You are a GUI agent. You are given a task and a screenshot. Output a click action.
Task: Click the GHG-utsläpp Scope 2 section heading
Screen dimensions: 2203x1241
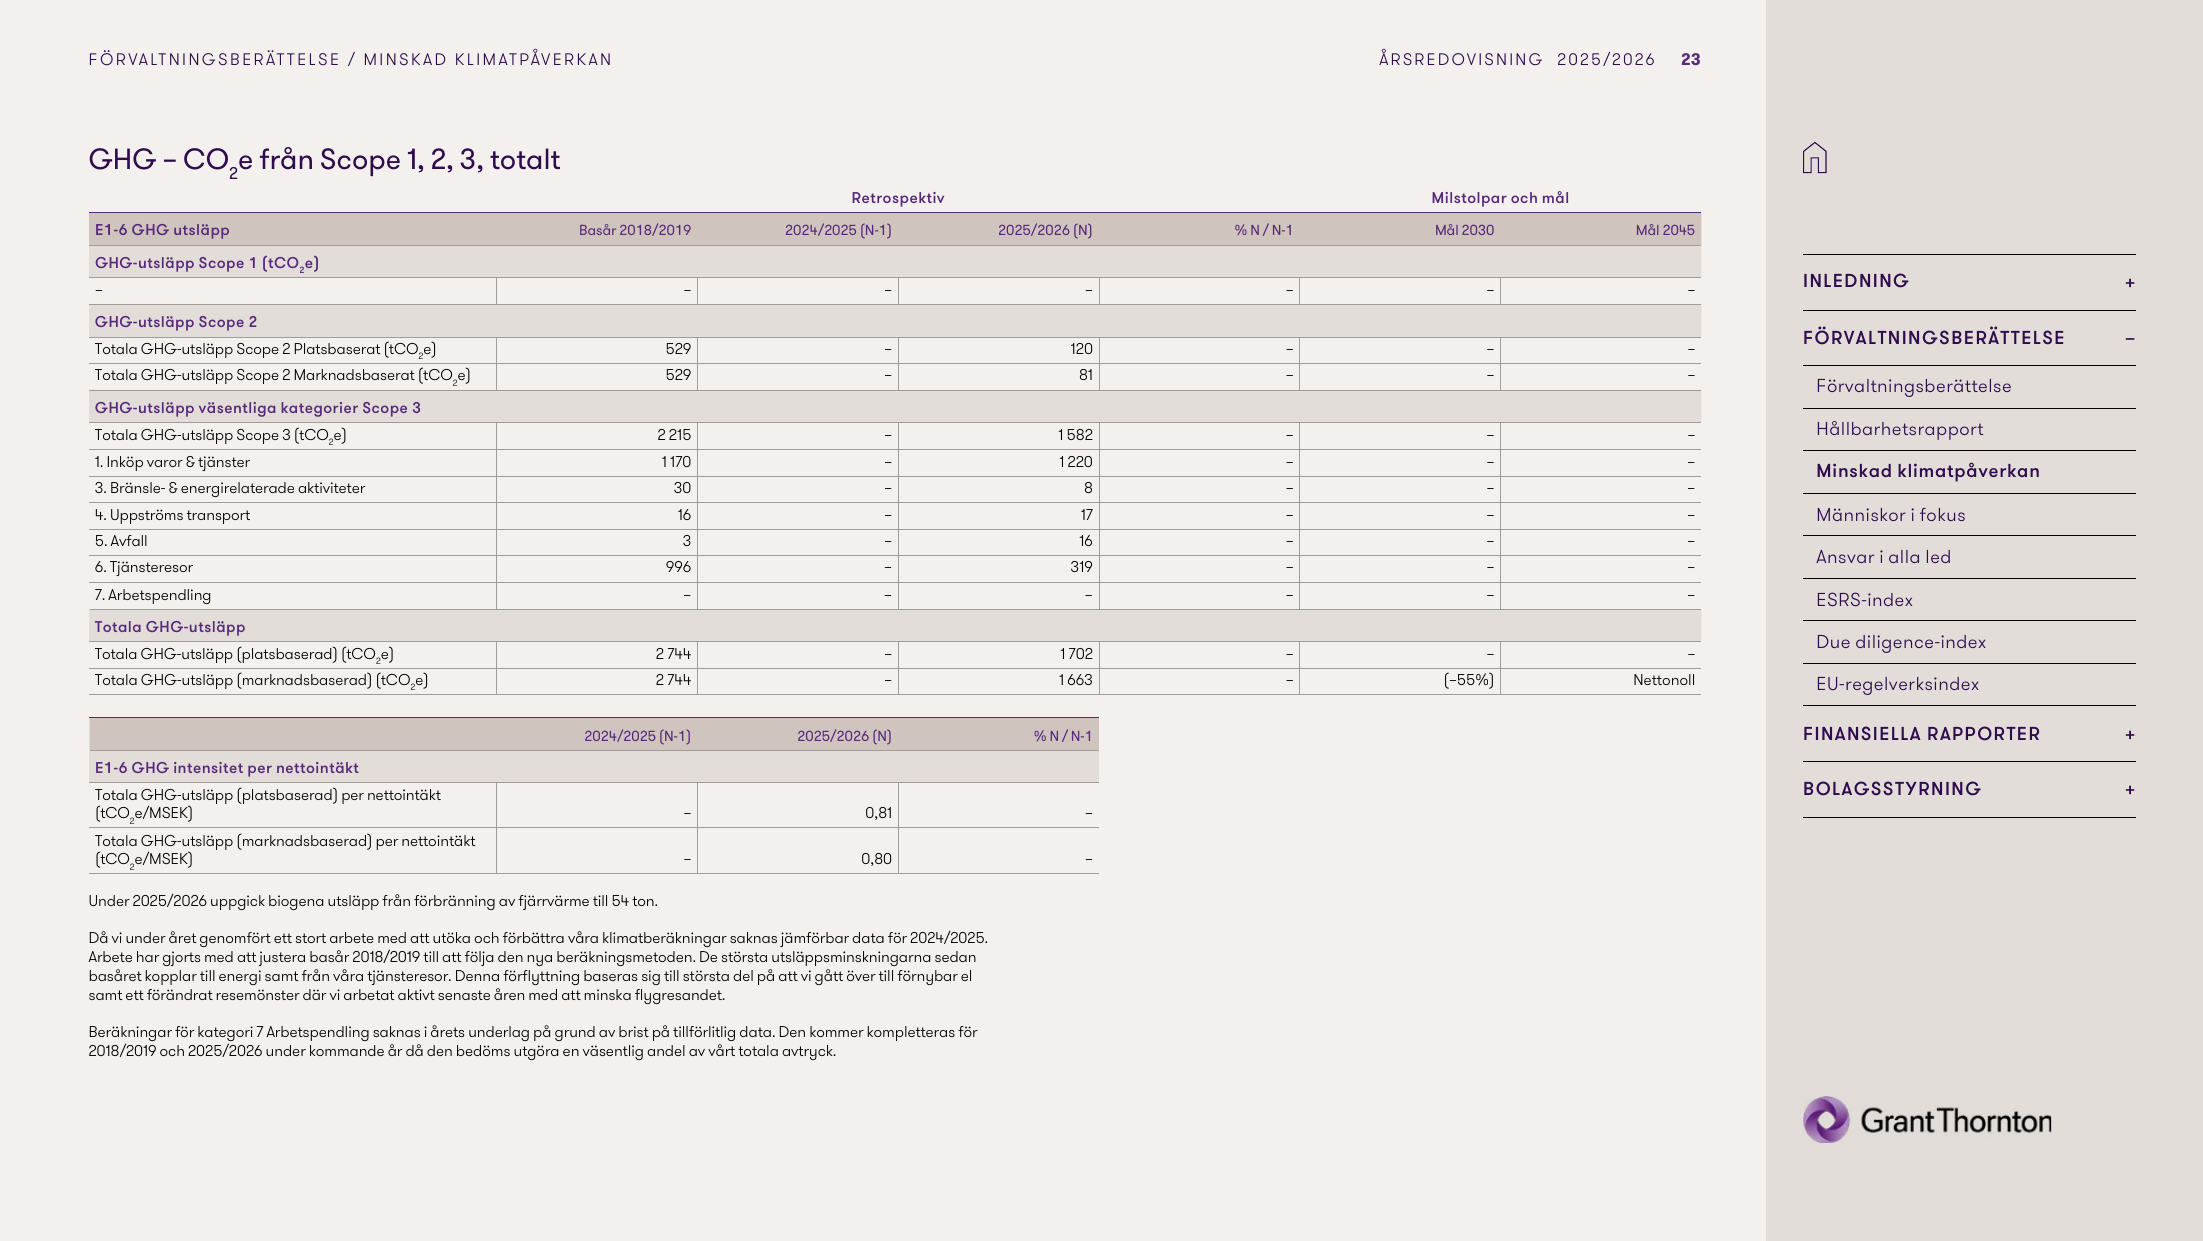(x=175, y=322)
